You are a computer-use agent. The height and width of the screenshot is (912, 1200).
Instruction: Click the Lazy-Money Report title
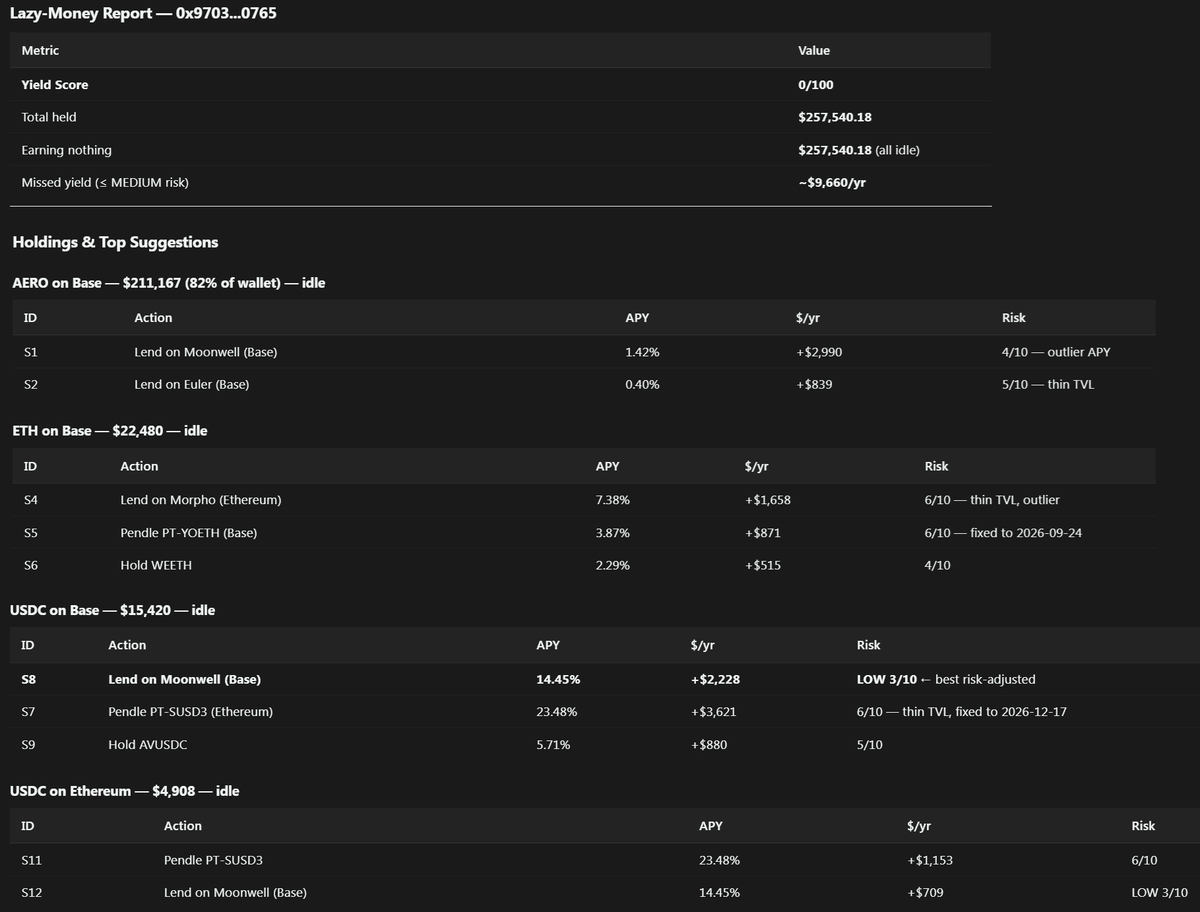[143, 14]
